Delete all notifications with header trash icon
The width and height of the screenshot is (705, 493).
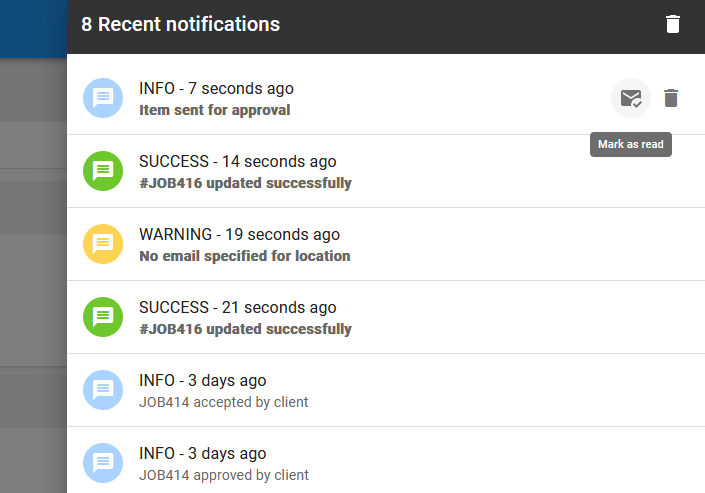673,24
